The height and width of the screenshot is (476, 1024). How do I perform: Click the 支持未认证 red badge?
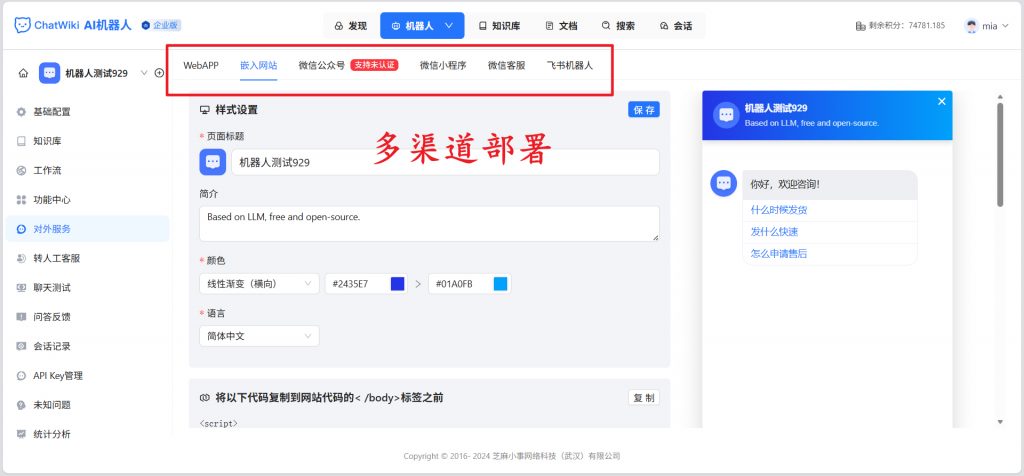[374, 65]
